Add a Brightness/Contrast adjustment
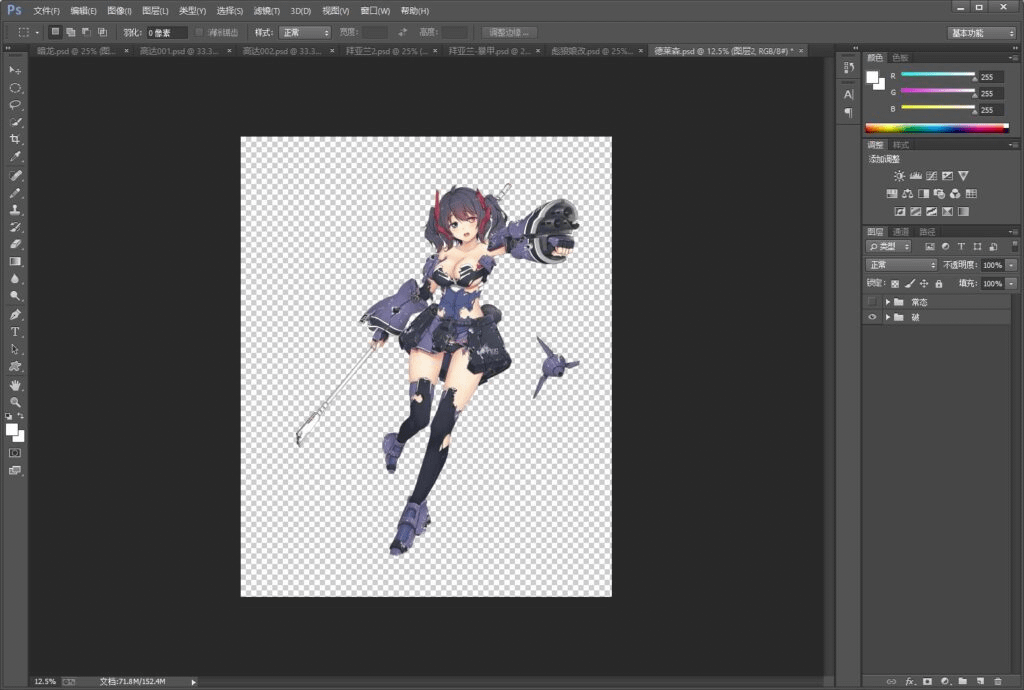This screenshot has width=1024, height=690. pos(899,176)
